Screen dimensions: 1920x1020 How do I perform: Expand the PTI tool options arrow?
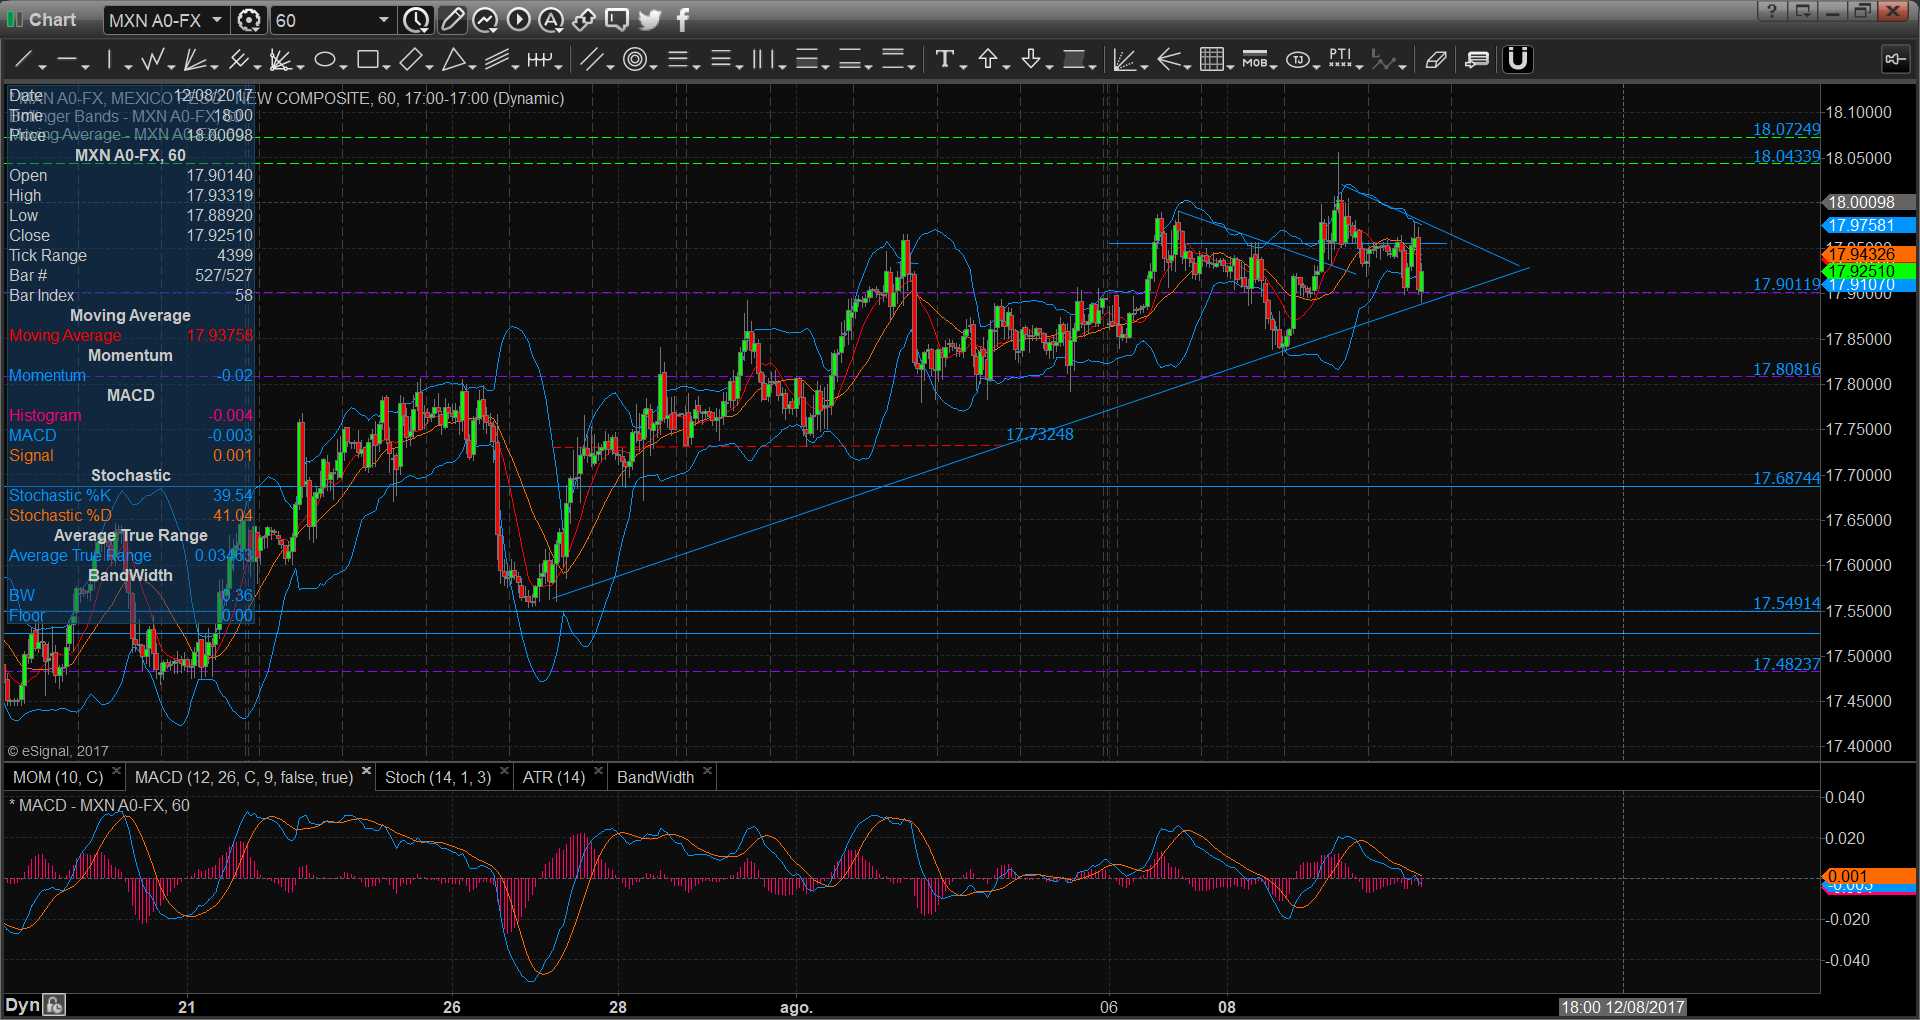click(x=1360, y=67)
